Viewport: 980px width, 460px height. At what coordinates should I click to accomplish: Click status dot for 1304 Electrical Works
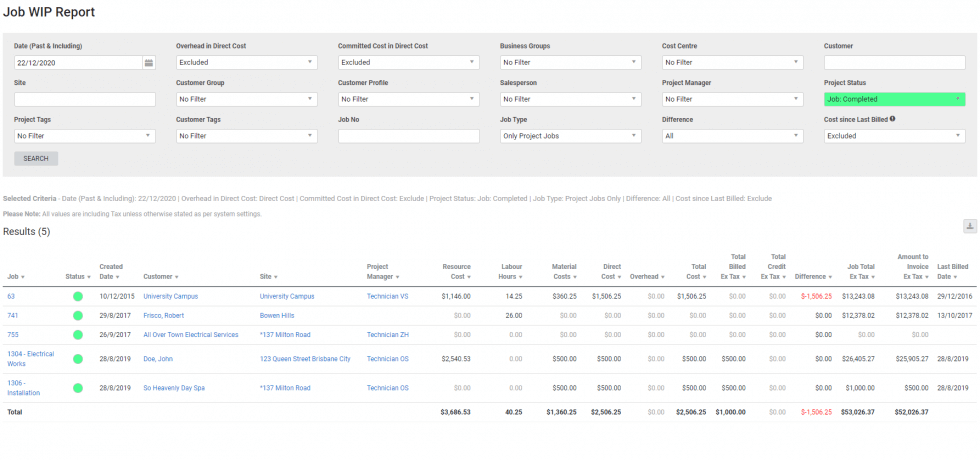point(78,358)
